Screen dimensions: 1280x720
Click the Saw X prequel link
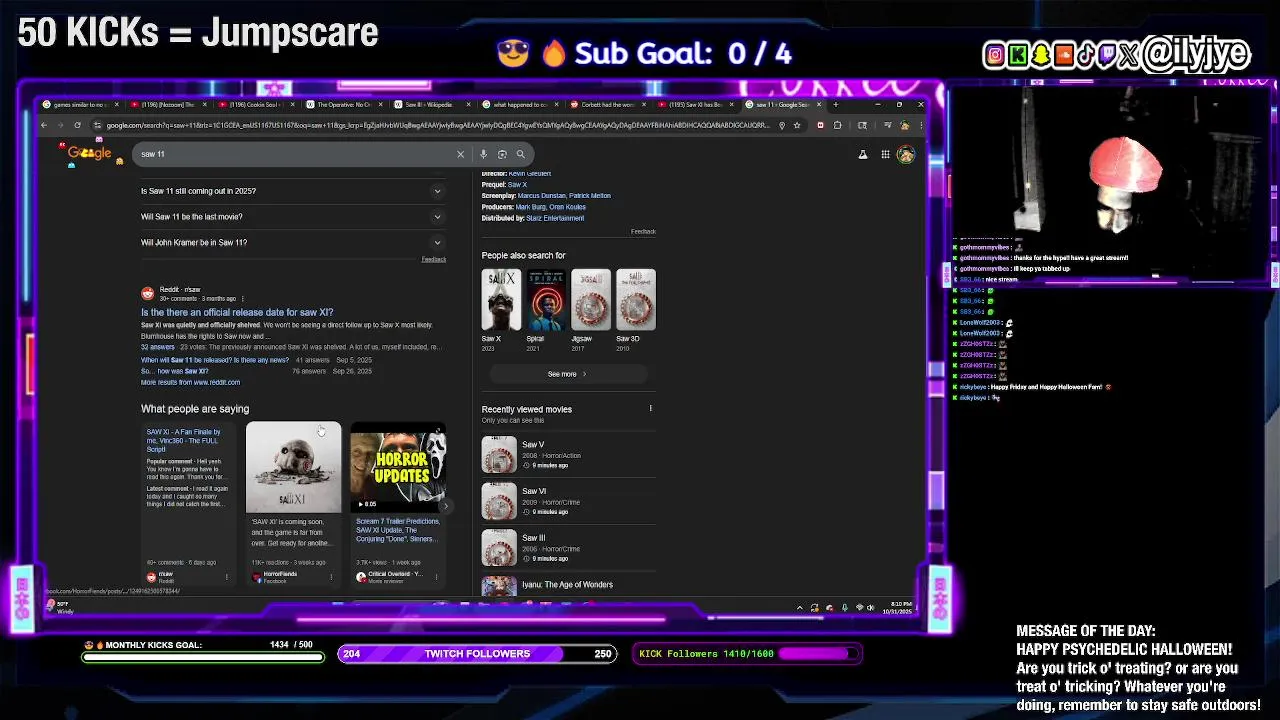click(x=517, y=185)
